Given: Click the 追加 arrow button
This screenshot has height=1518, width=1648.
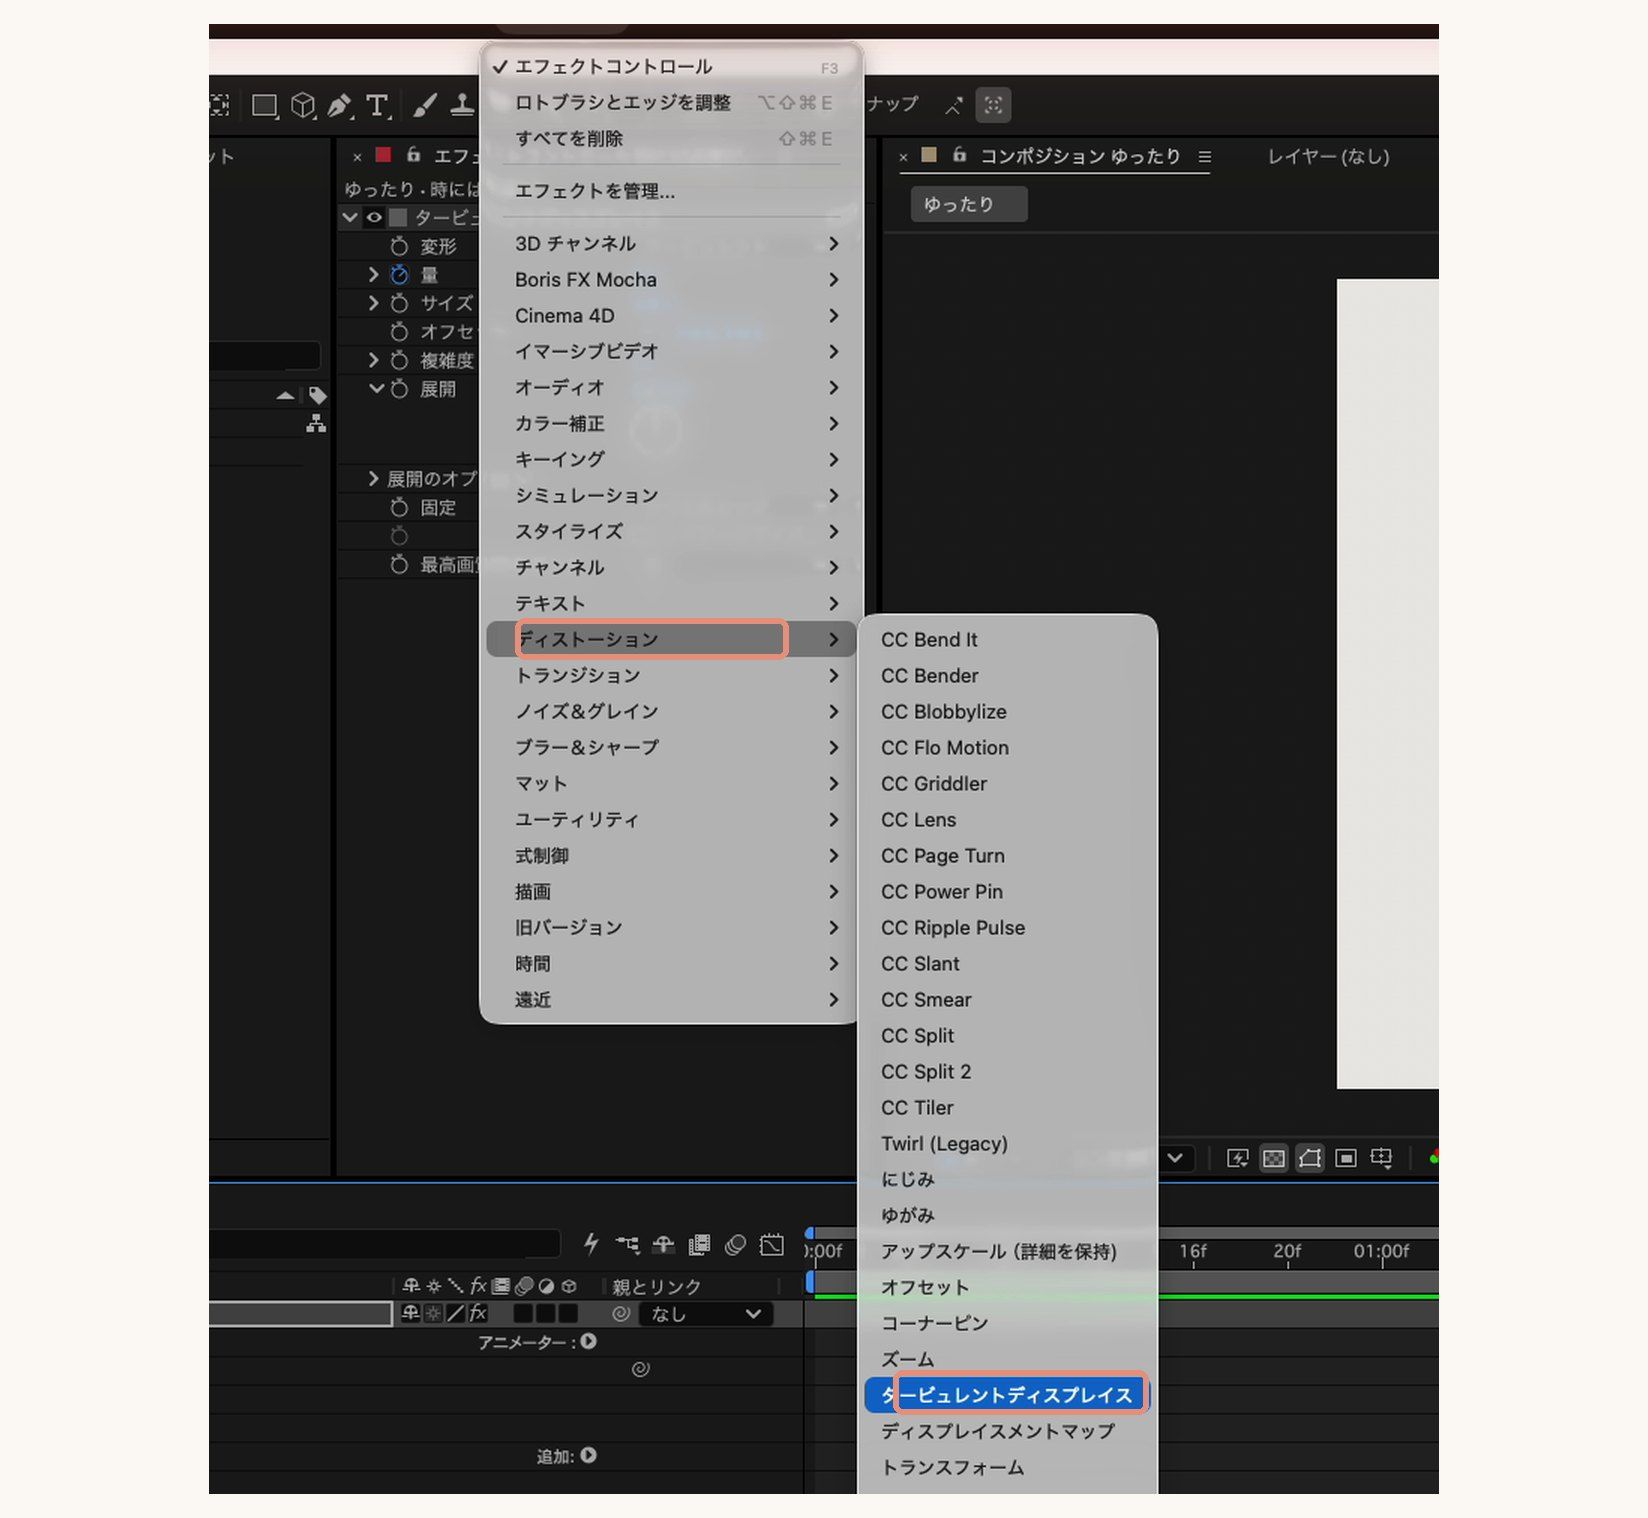Looking at the screenshot, I should click(x=588, y=1455).
